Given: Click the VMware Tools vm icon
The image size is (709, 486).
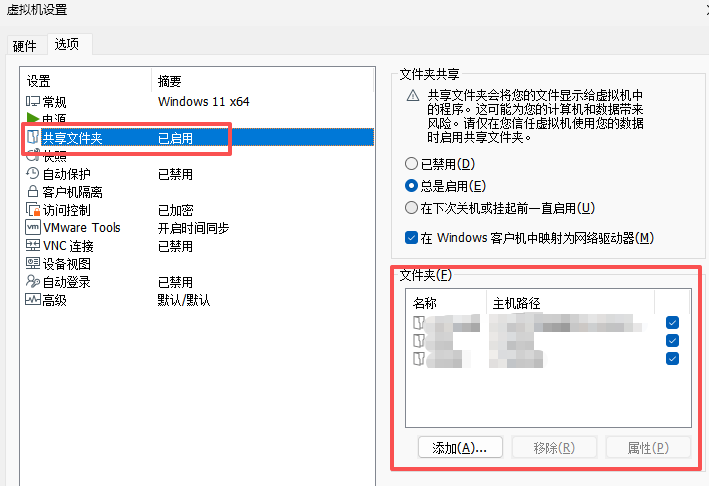Looking at the screenshot, I should [33, 227].
